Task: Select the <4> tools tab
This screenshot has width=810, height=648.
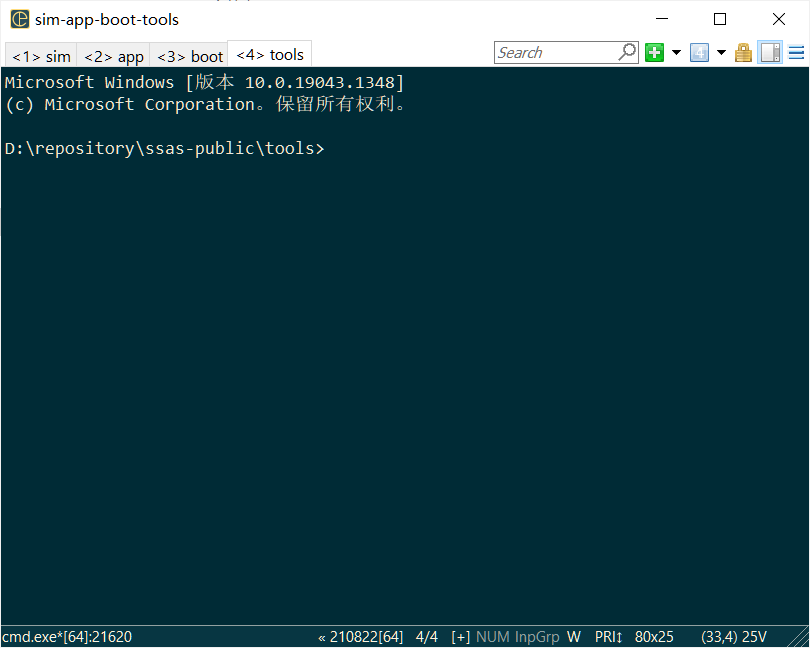Action: (x=270, y=54)
